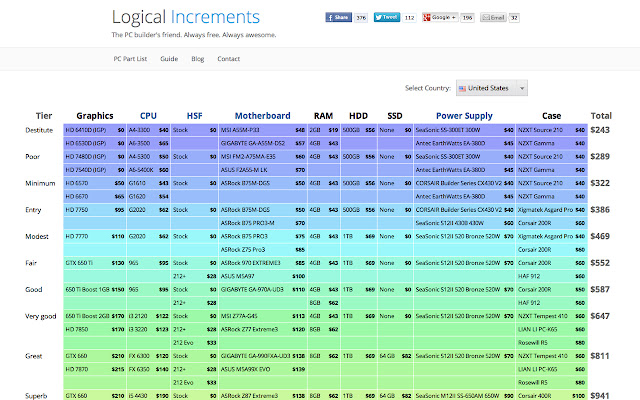Click the Destitute tier label

click(x=39, y=130)
